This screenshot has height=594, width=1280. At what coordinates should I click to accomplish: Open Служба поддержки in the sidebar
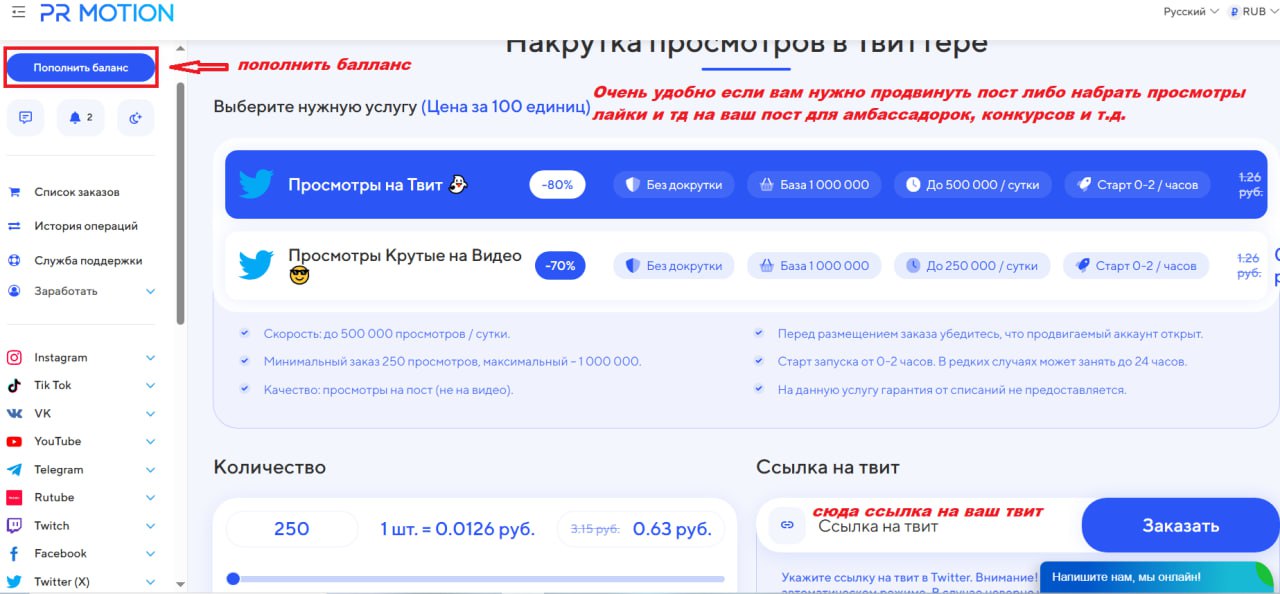coord(88,260)
